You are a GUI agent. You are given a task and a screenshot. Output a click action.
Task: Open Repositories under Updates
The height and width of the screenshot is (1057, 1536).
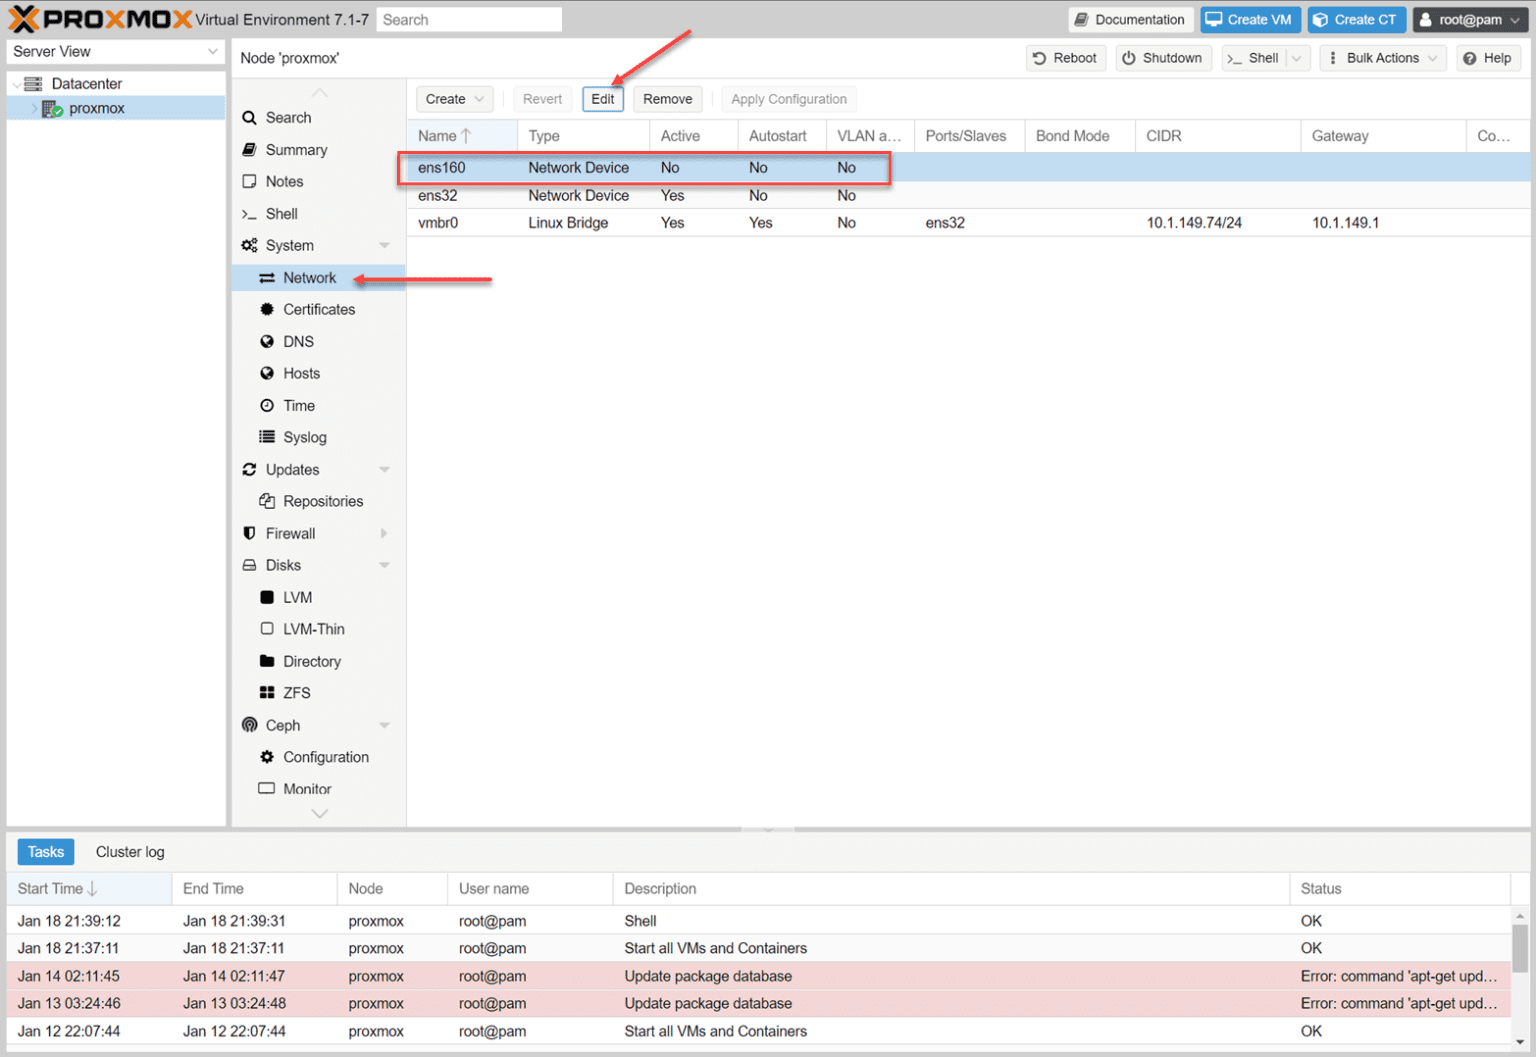322,501
